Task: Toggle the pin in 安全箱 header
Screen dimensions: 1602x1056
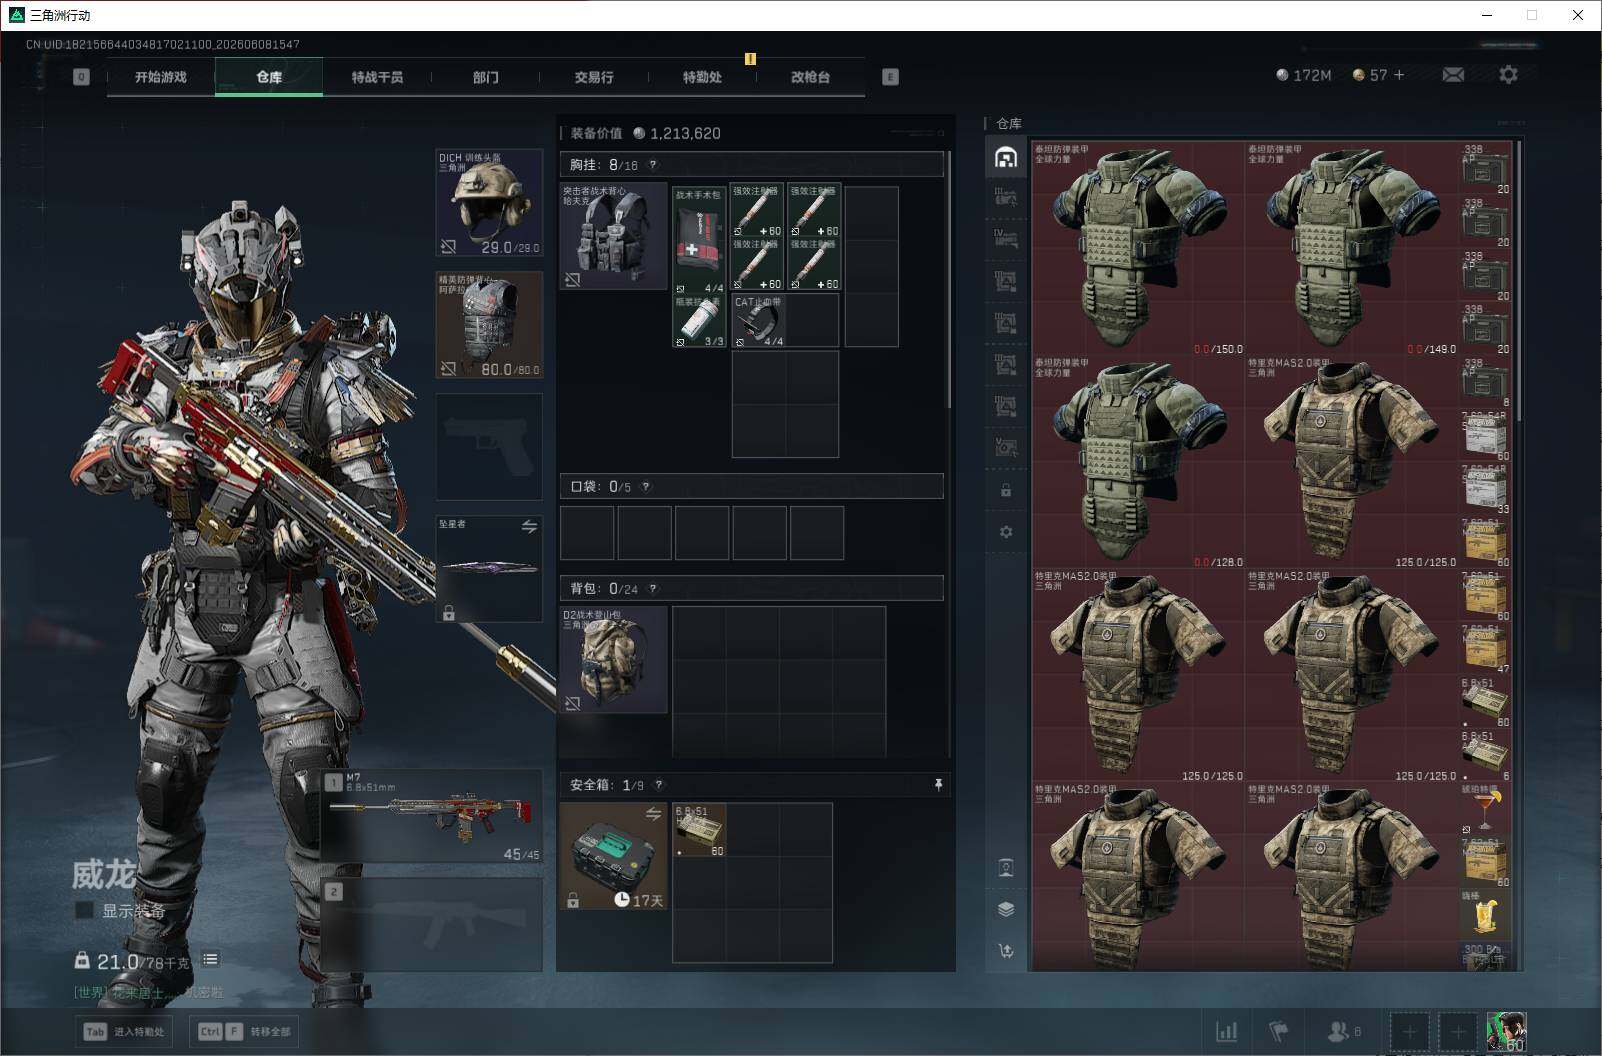Action: point(938,785)
